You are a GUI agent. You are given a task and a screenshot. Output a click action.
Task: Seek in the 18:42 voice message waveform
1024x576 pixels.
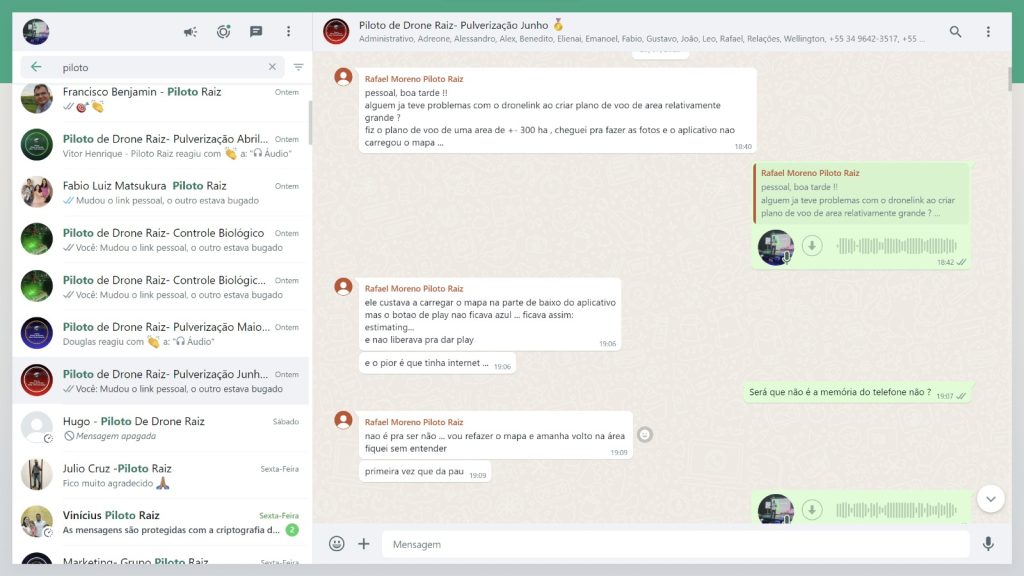point(897,246)
